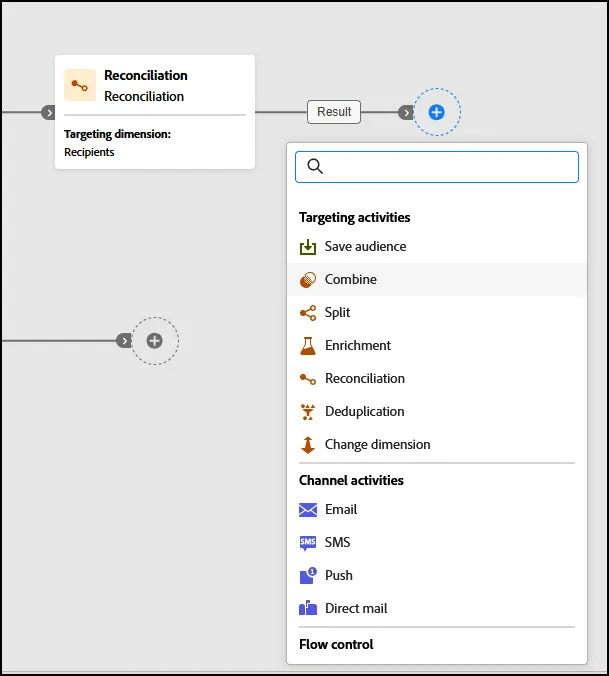Choose the SMS channel activity

click(437, 542)
